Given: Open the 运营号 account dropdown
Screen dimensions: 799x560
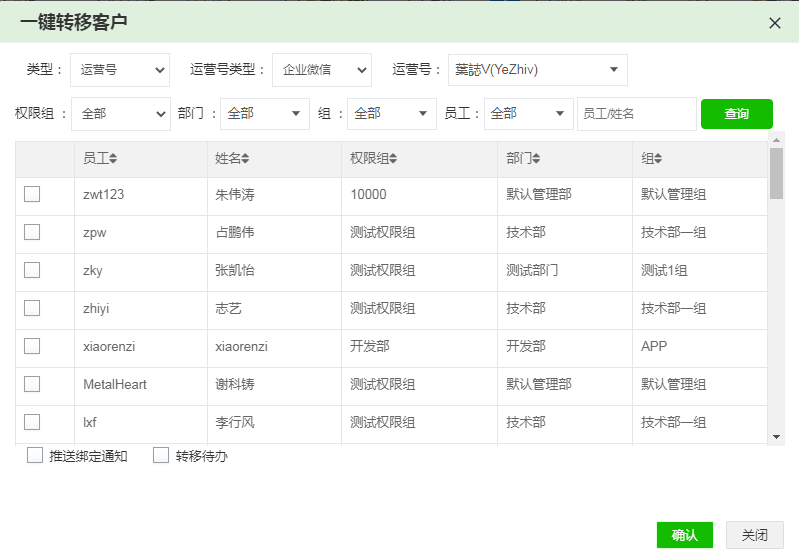Looking at the screenshot, I should [537, 70].
